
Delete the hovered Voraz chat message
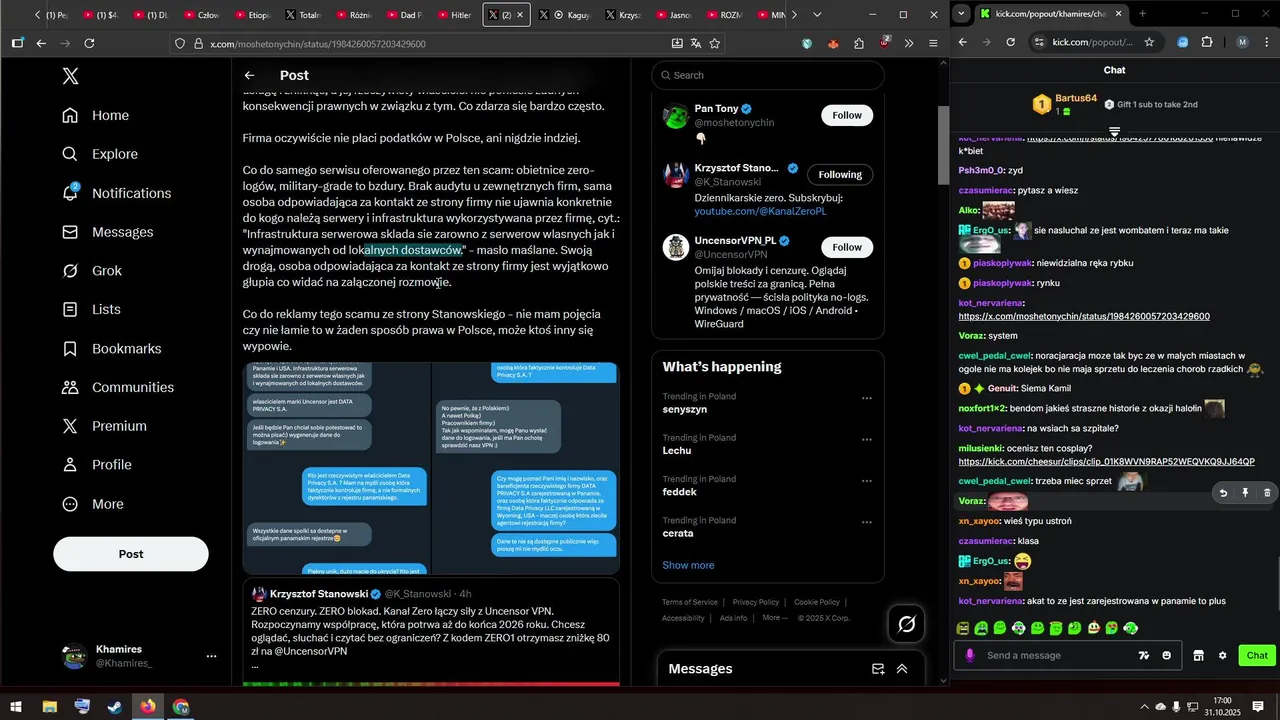click(1267, 493)
